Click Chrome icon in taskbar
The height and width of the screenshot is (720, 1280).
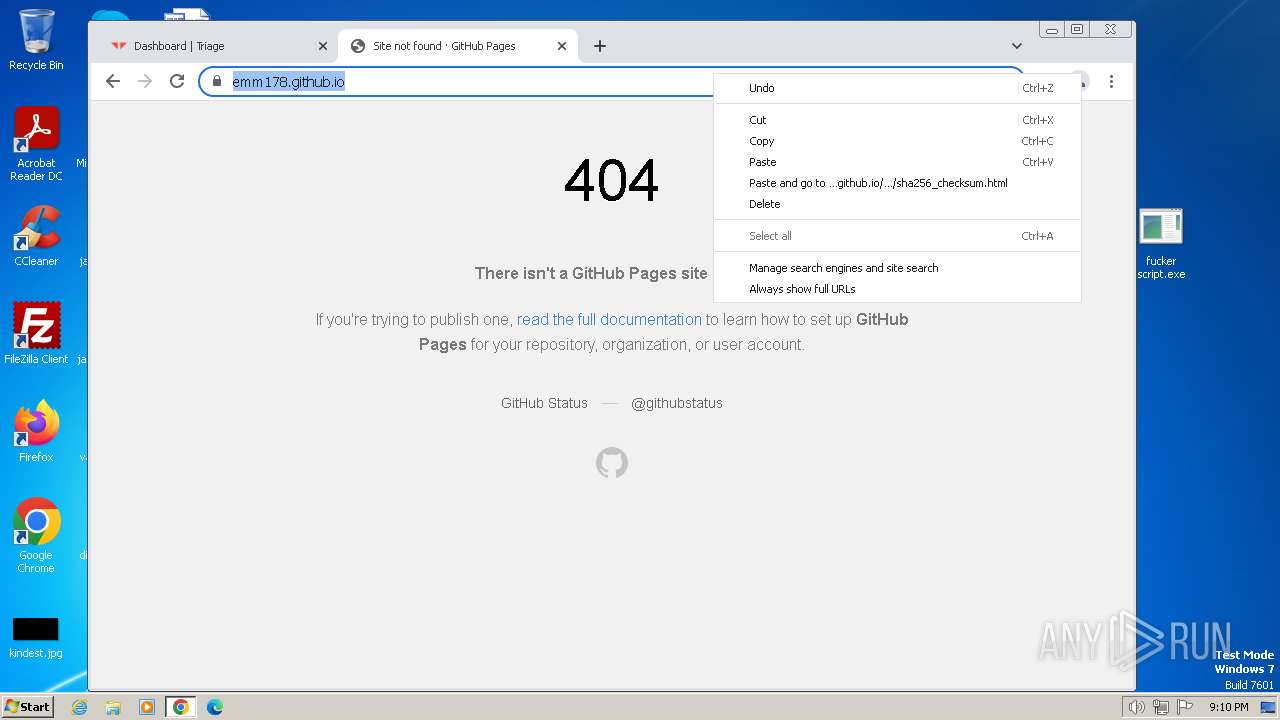[181, 707]
